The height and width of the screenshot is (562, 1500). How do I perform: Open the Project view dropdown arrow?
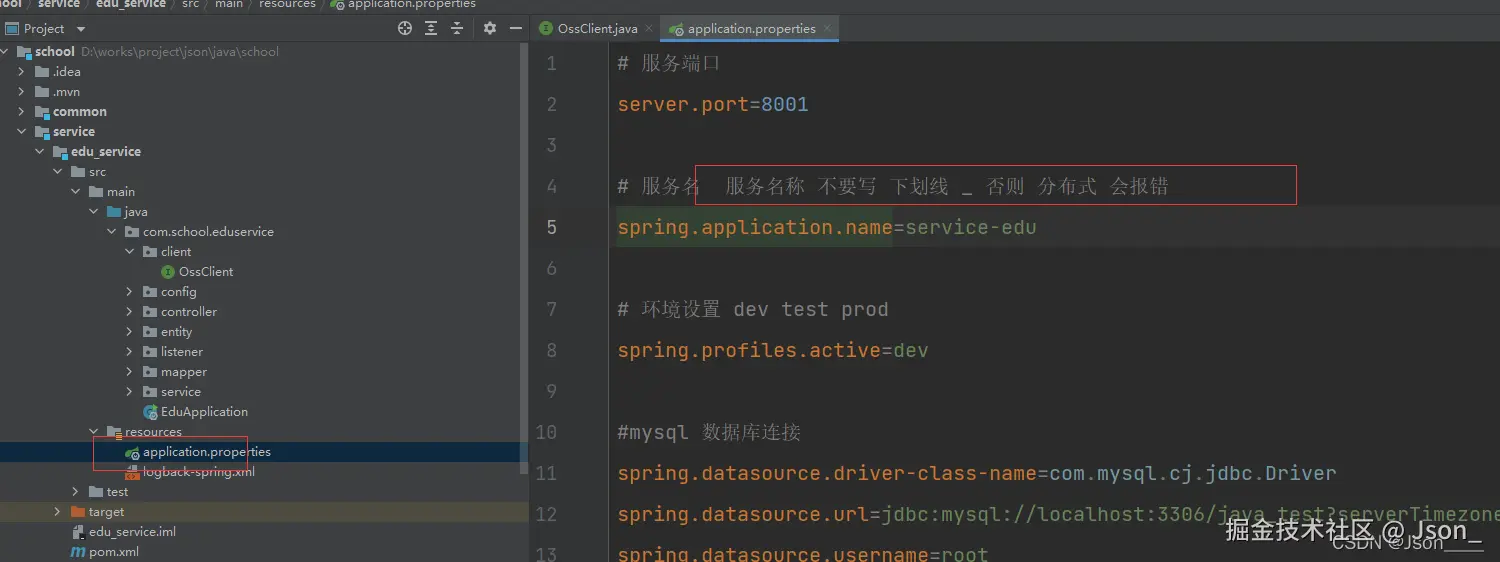81,29
